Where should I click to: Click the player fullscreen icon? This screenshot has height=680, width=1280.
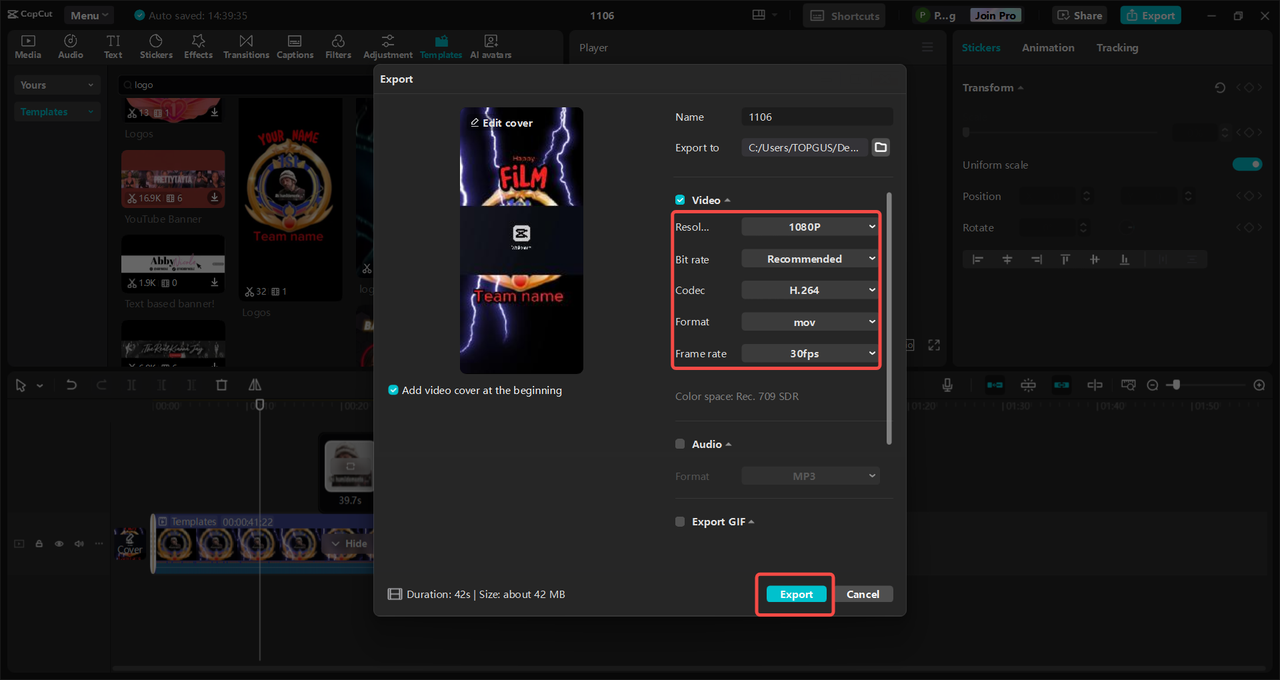tap(934, 345)
